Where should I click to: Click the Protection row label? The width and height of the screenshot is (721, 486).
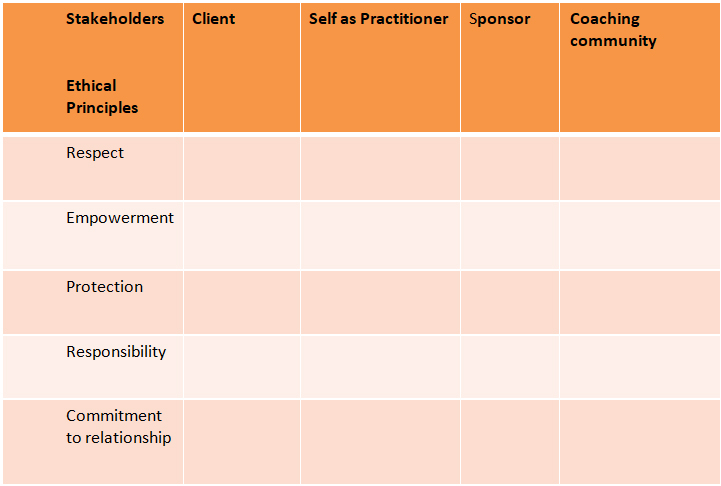[104, 287]
